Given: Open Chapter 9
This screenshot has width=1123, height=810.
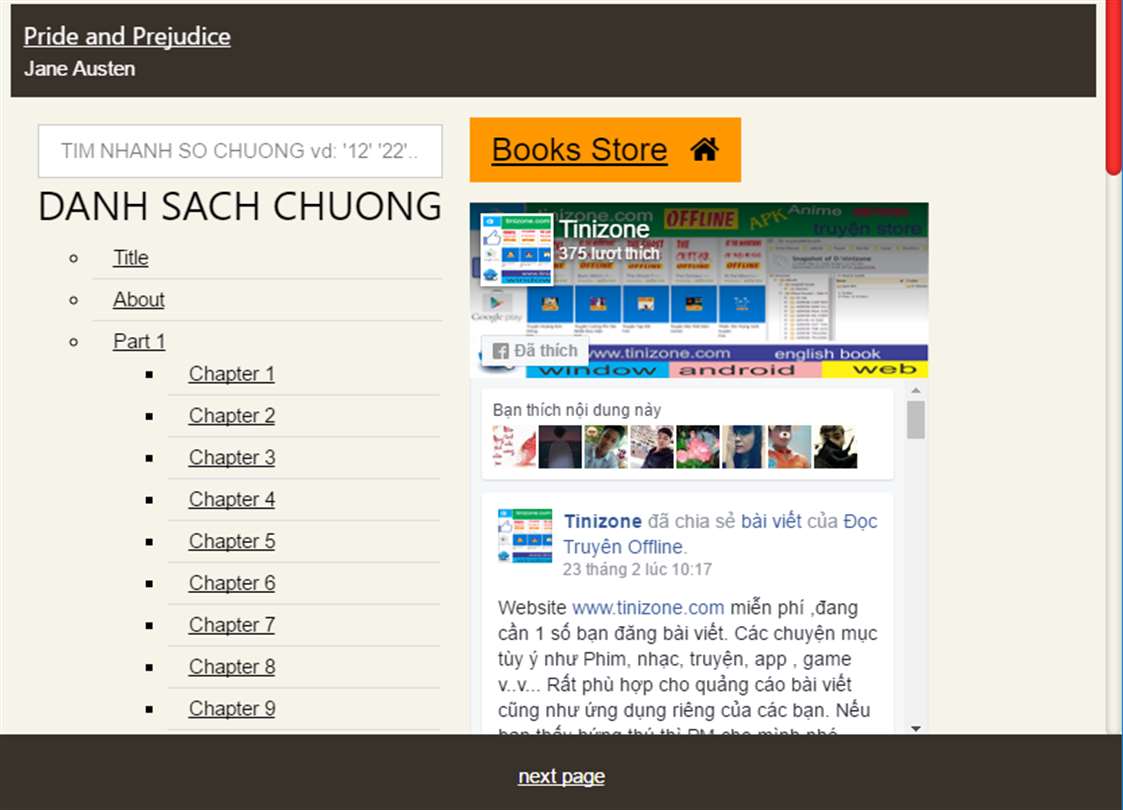Looking at the screenshot, I should (231, 708).
